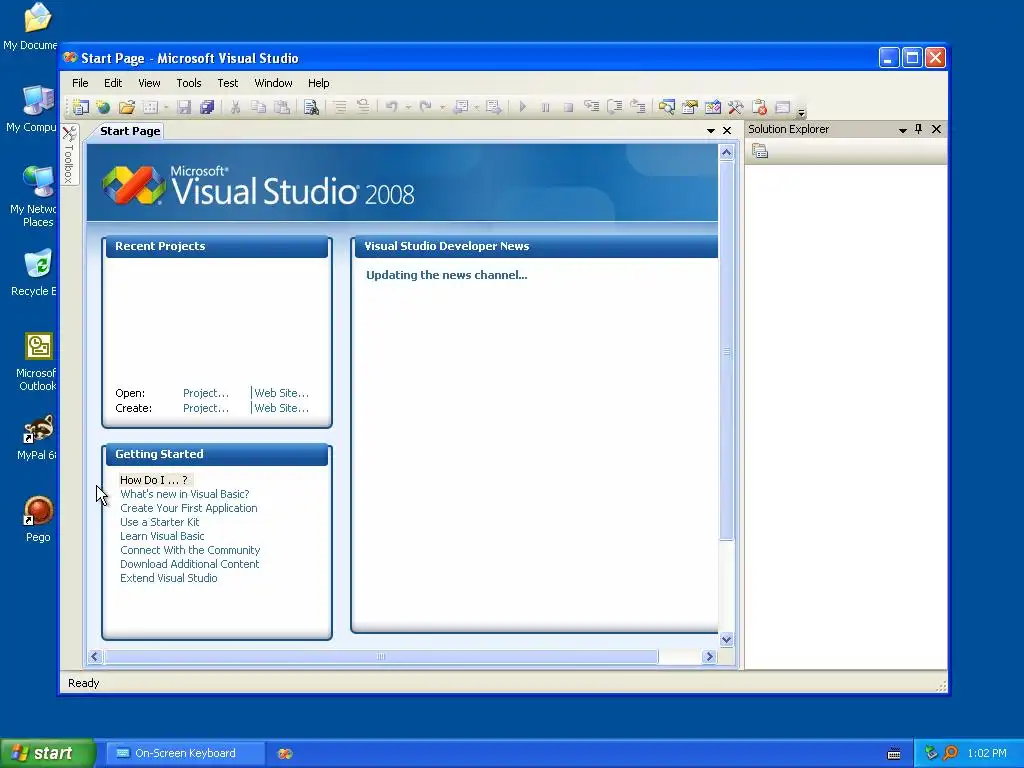Screen dimensions: 1024x768
Task: Click the Open File folder icon
Action: pyautogui.click(x=127, y=107)
